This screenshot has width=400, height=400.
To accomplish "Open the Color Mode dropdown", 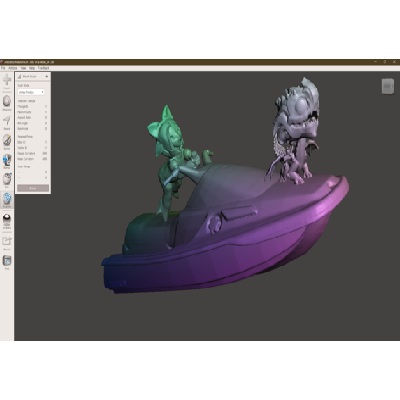I will coord(31,92).
